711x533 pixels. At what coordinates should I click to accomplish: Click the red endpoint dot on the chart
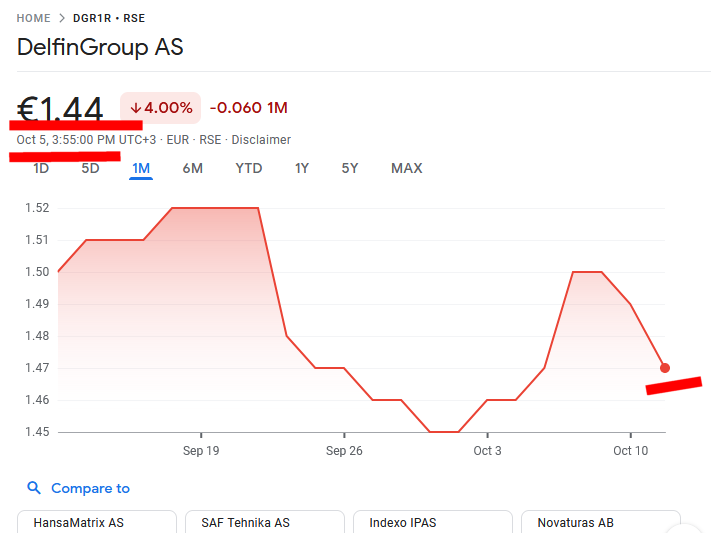point(665,368)
